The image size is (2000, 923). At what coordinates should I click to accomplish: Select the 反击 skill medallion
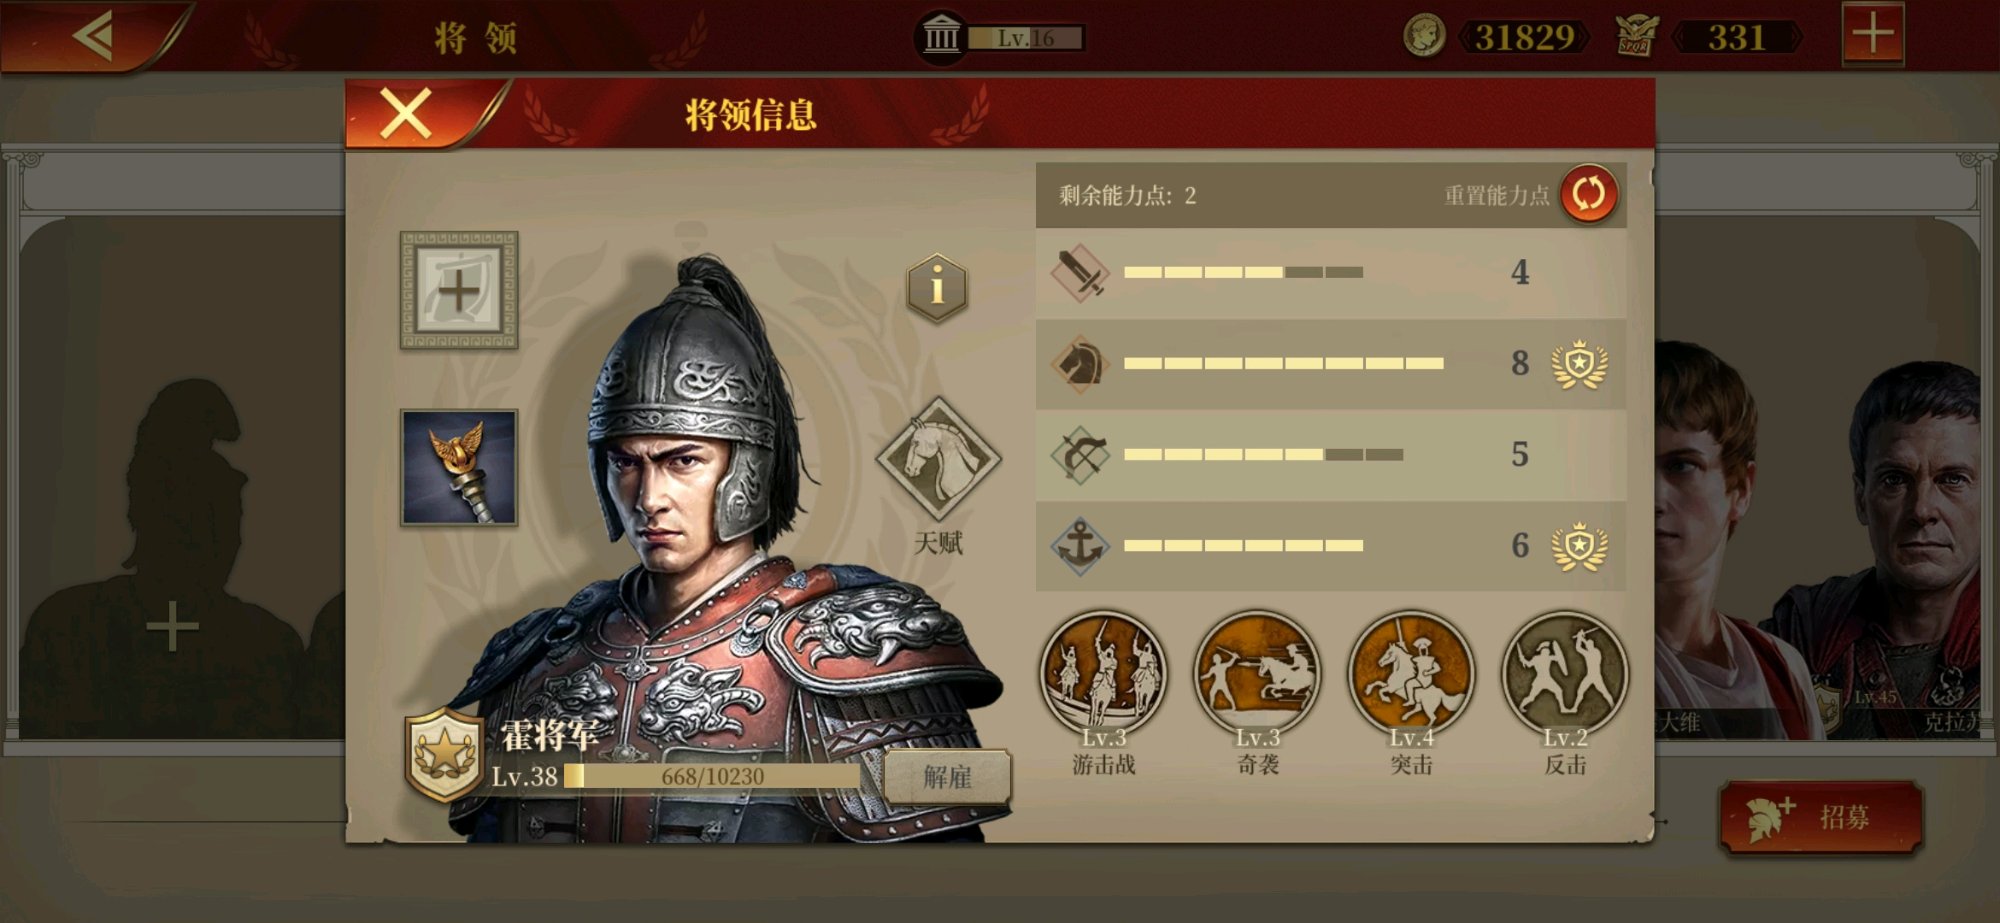tap(1565, 674)
